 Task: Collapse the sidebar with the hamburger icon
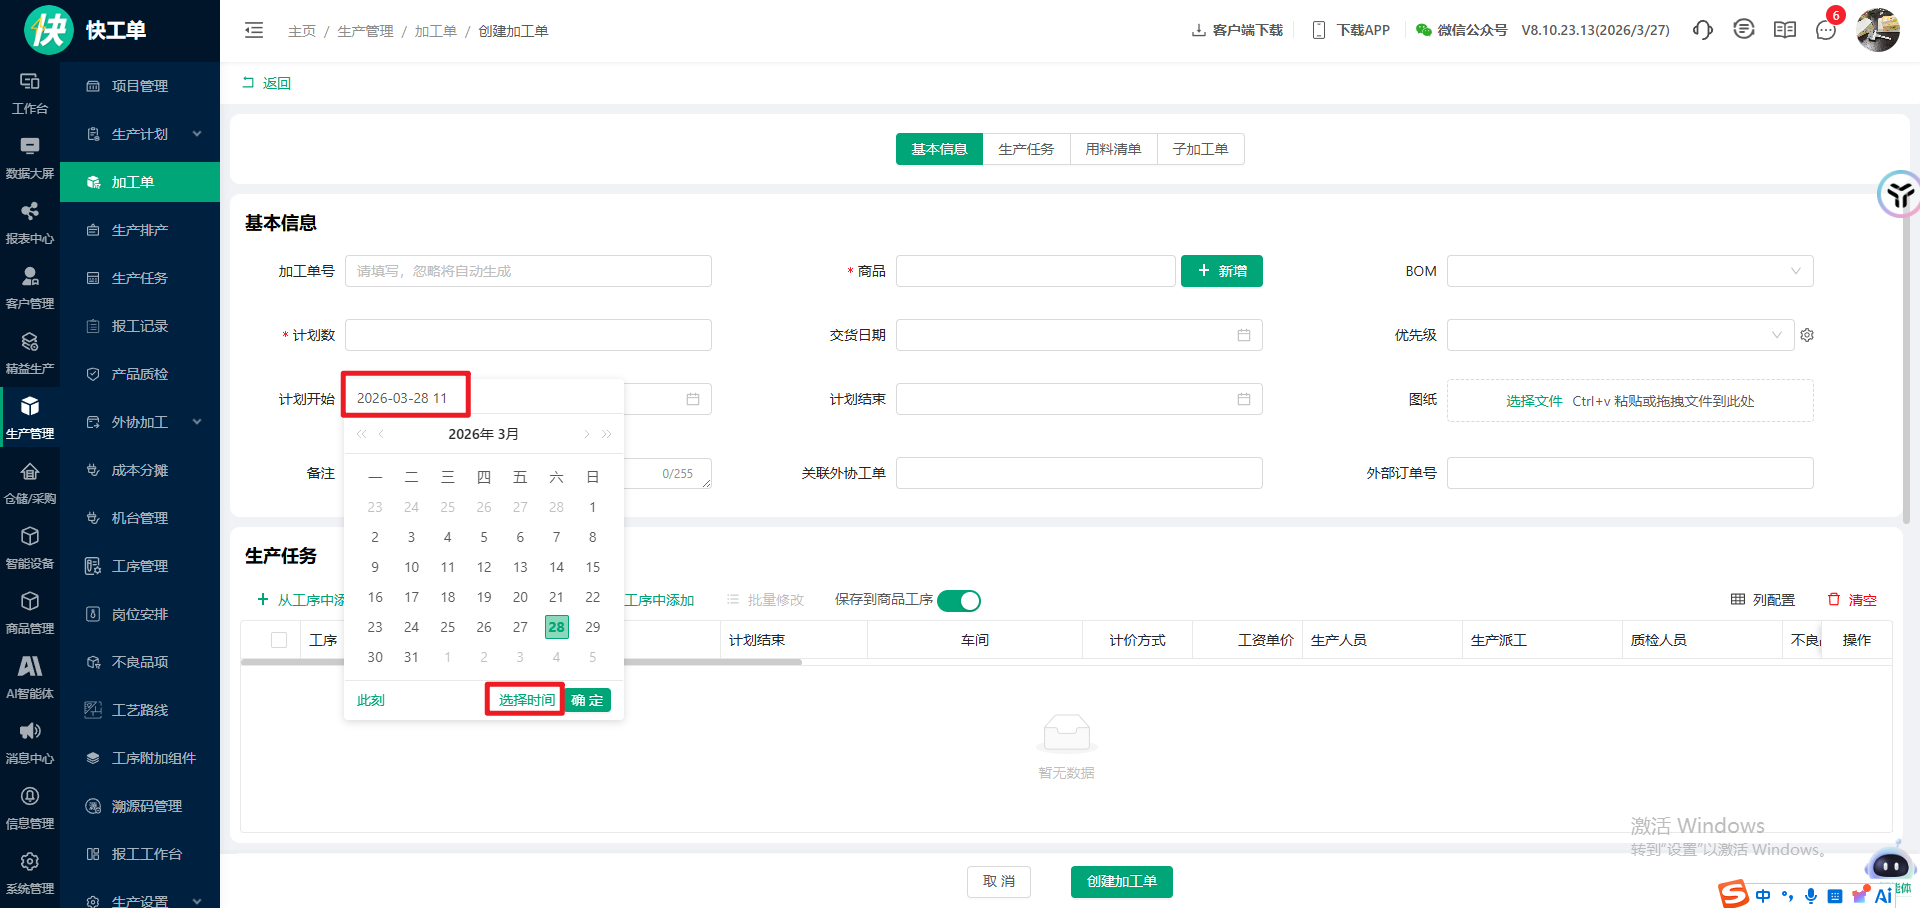point(254,30)
